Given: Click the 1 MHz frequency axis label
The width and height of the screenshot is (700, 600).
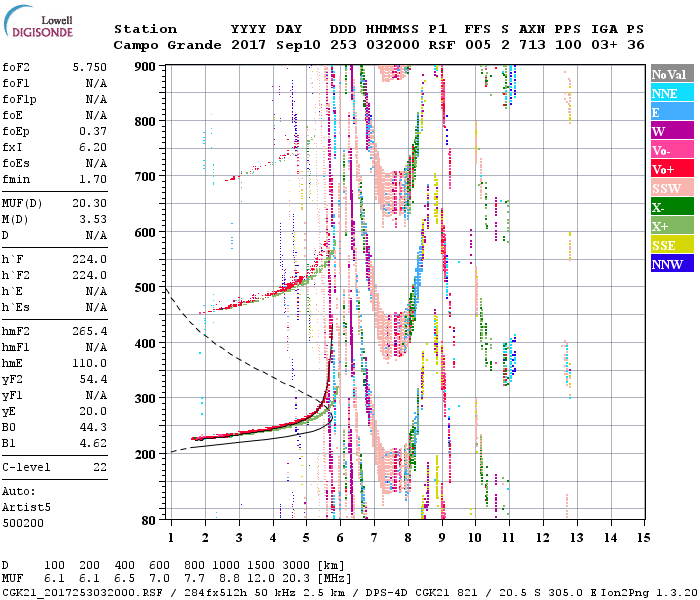Looking at the screenshot, I should [171, 537].
